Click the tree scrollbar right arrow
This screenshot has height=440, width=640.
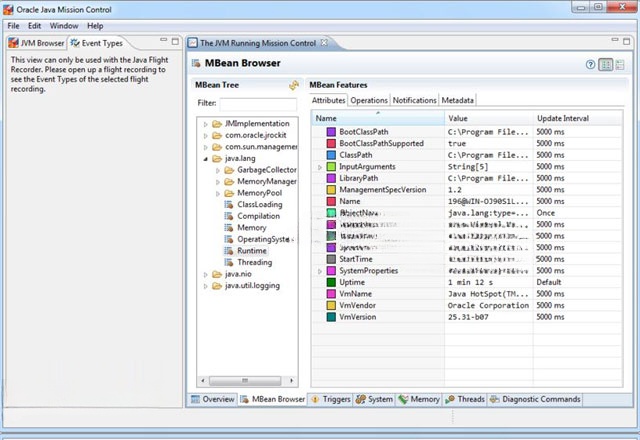tap(291, 381)
